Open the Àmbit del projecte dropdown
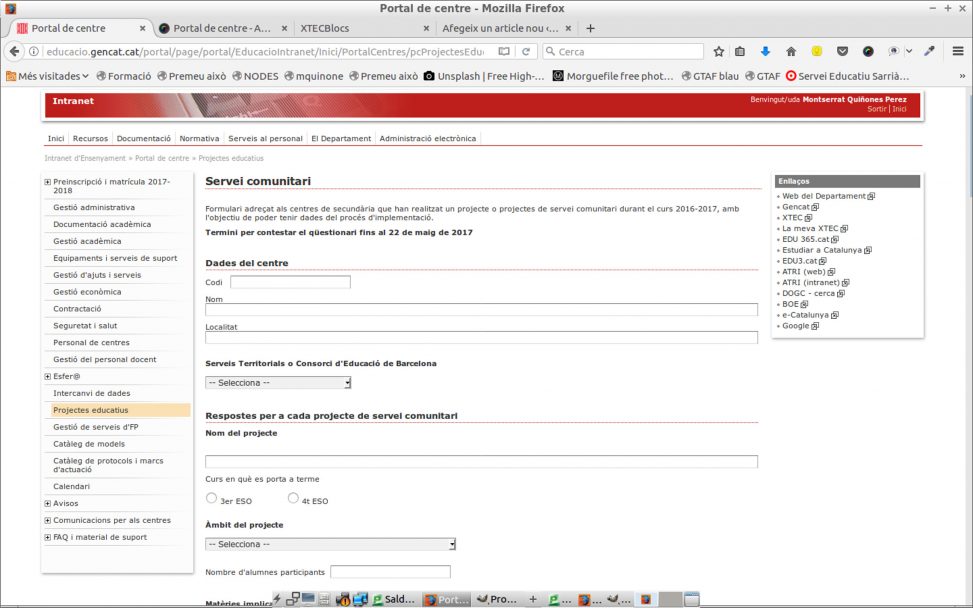 click(x=330, y=544)
